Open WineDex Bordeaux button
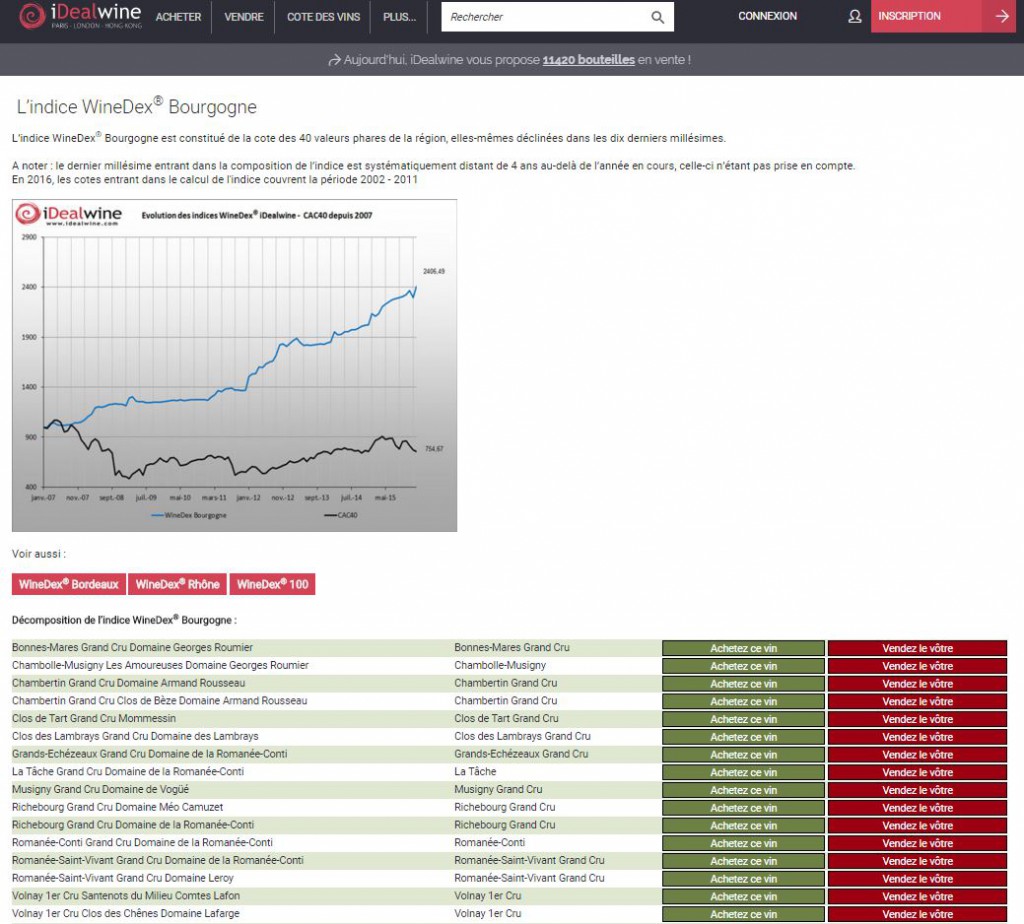This screenshot has width=1024, height=924. point(69,584)
